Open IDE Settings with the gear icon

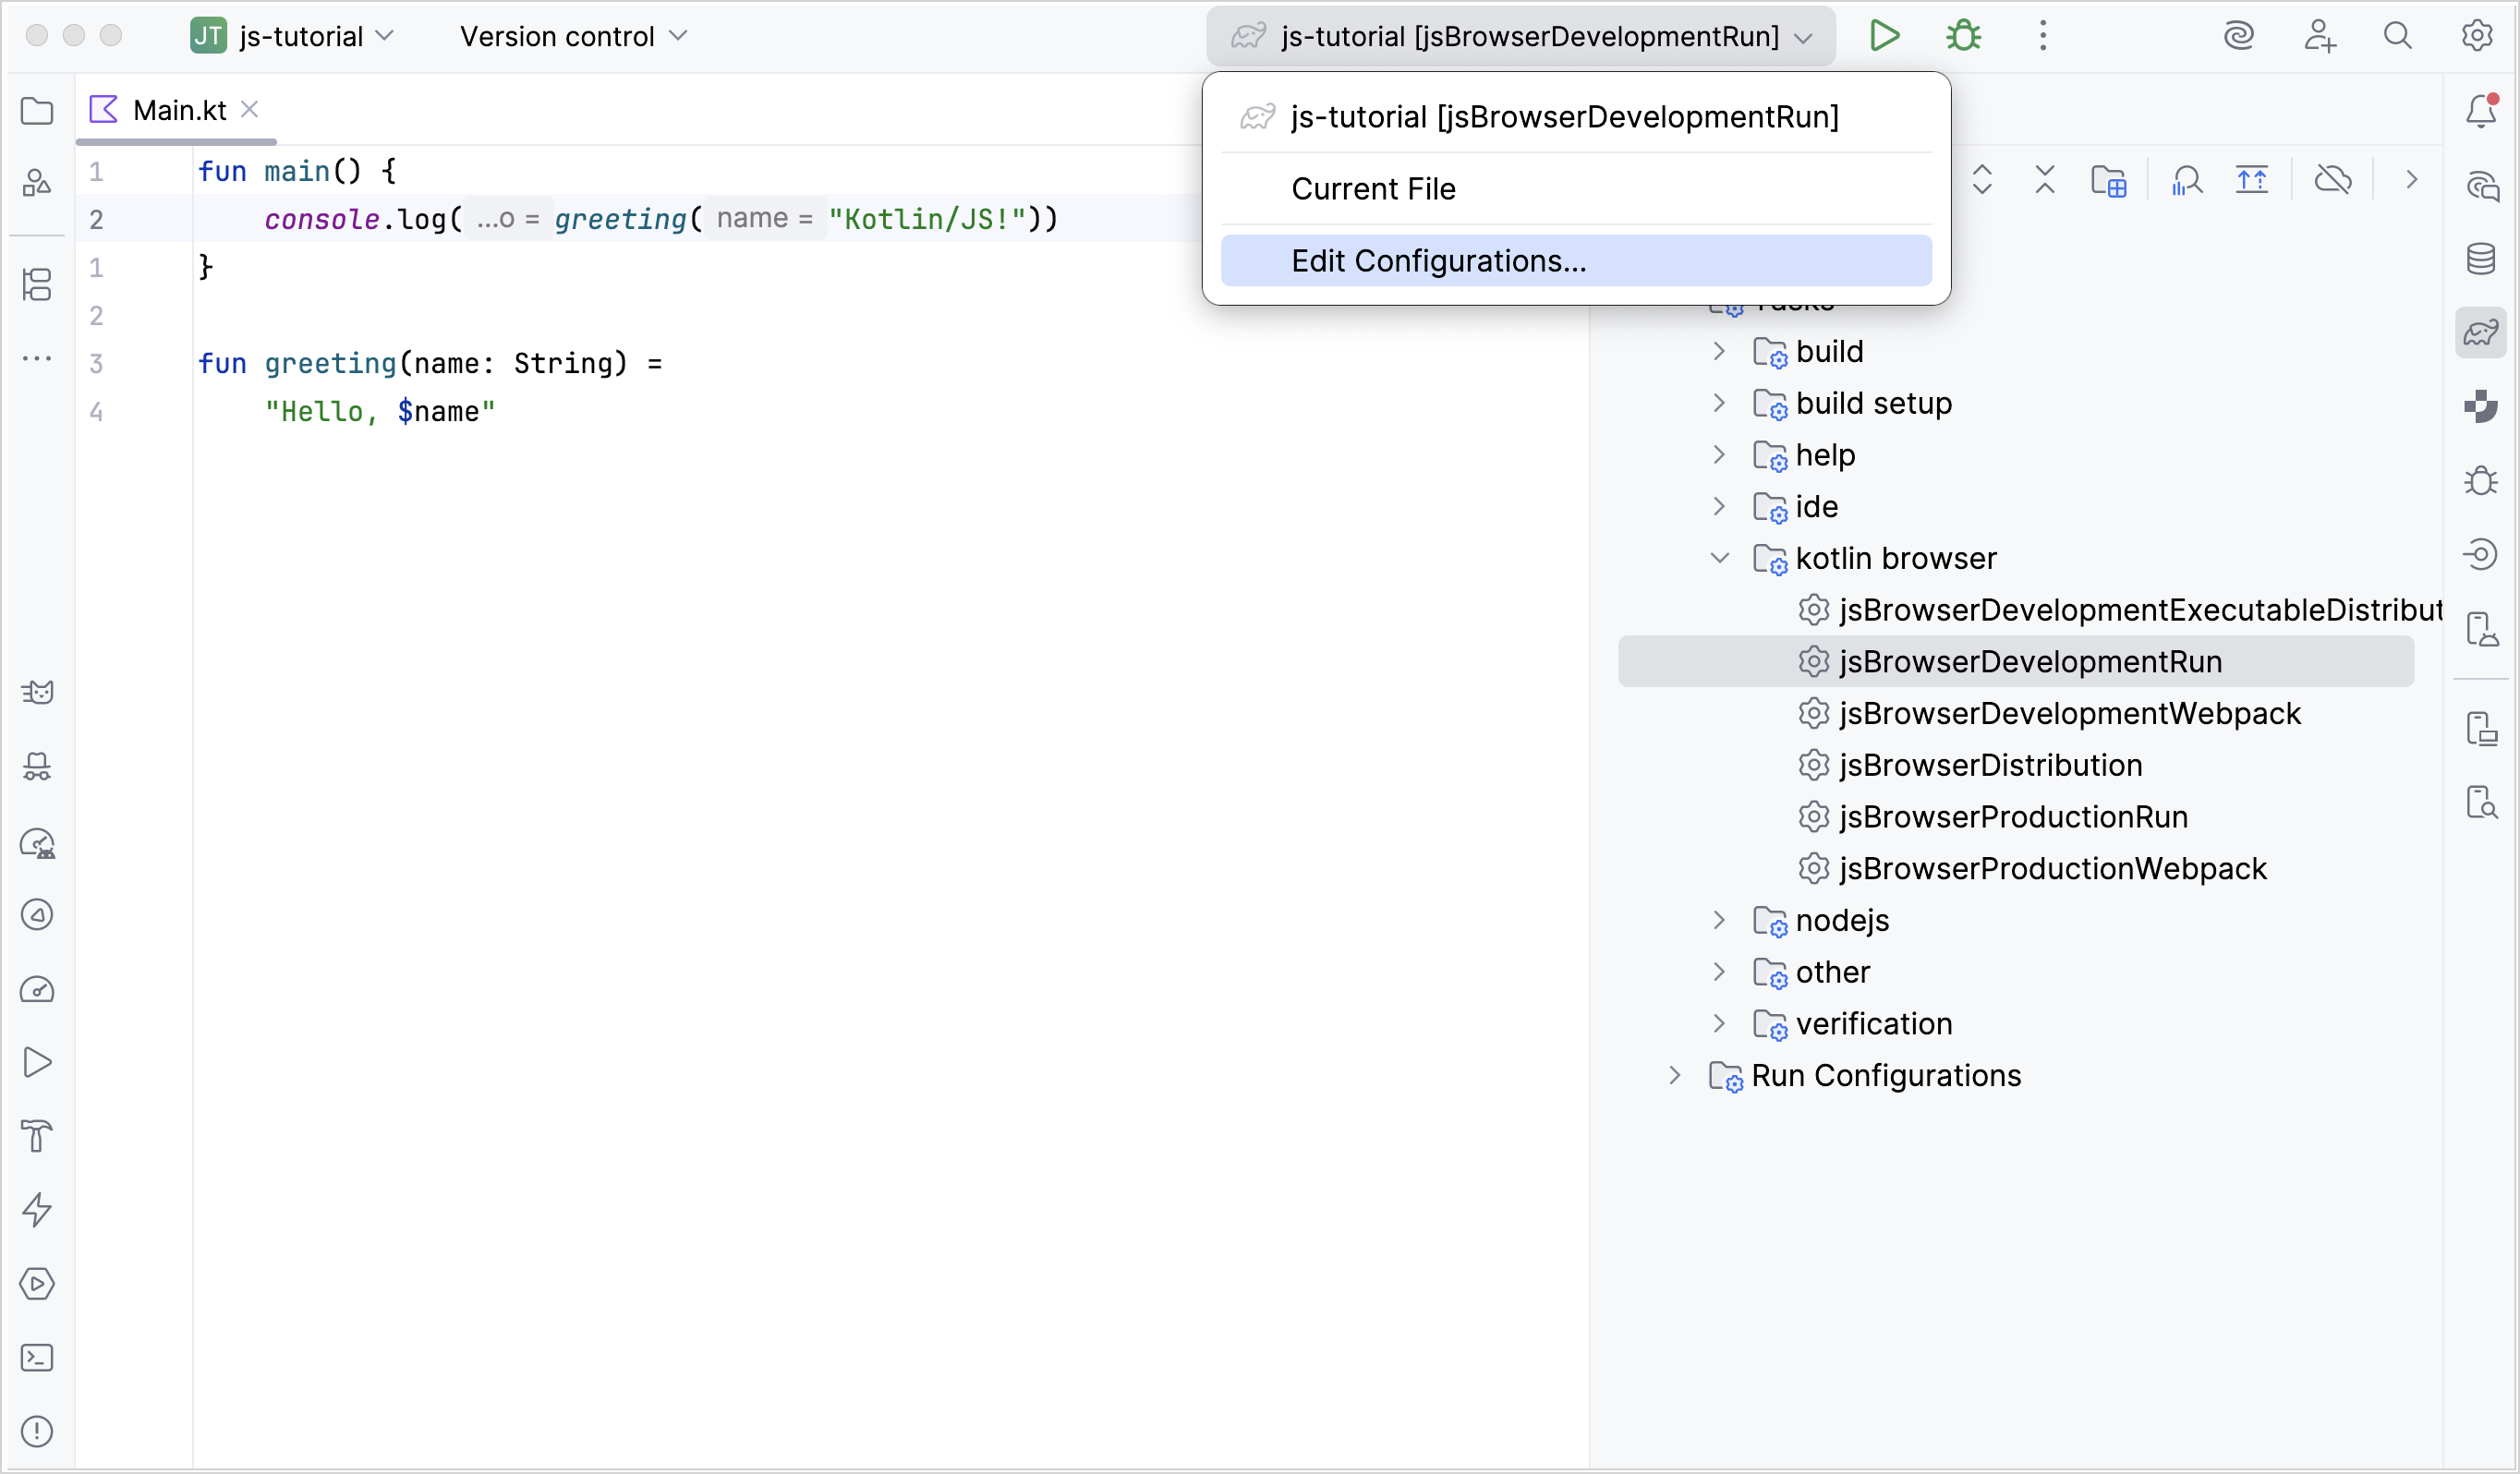click(2479, 35)
